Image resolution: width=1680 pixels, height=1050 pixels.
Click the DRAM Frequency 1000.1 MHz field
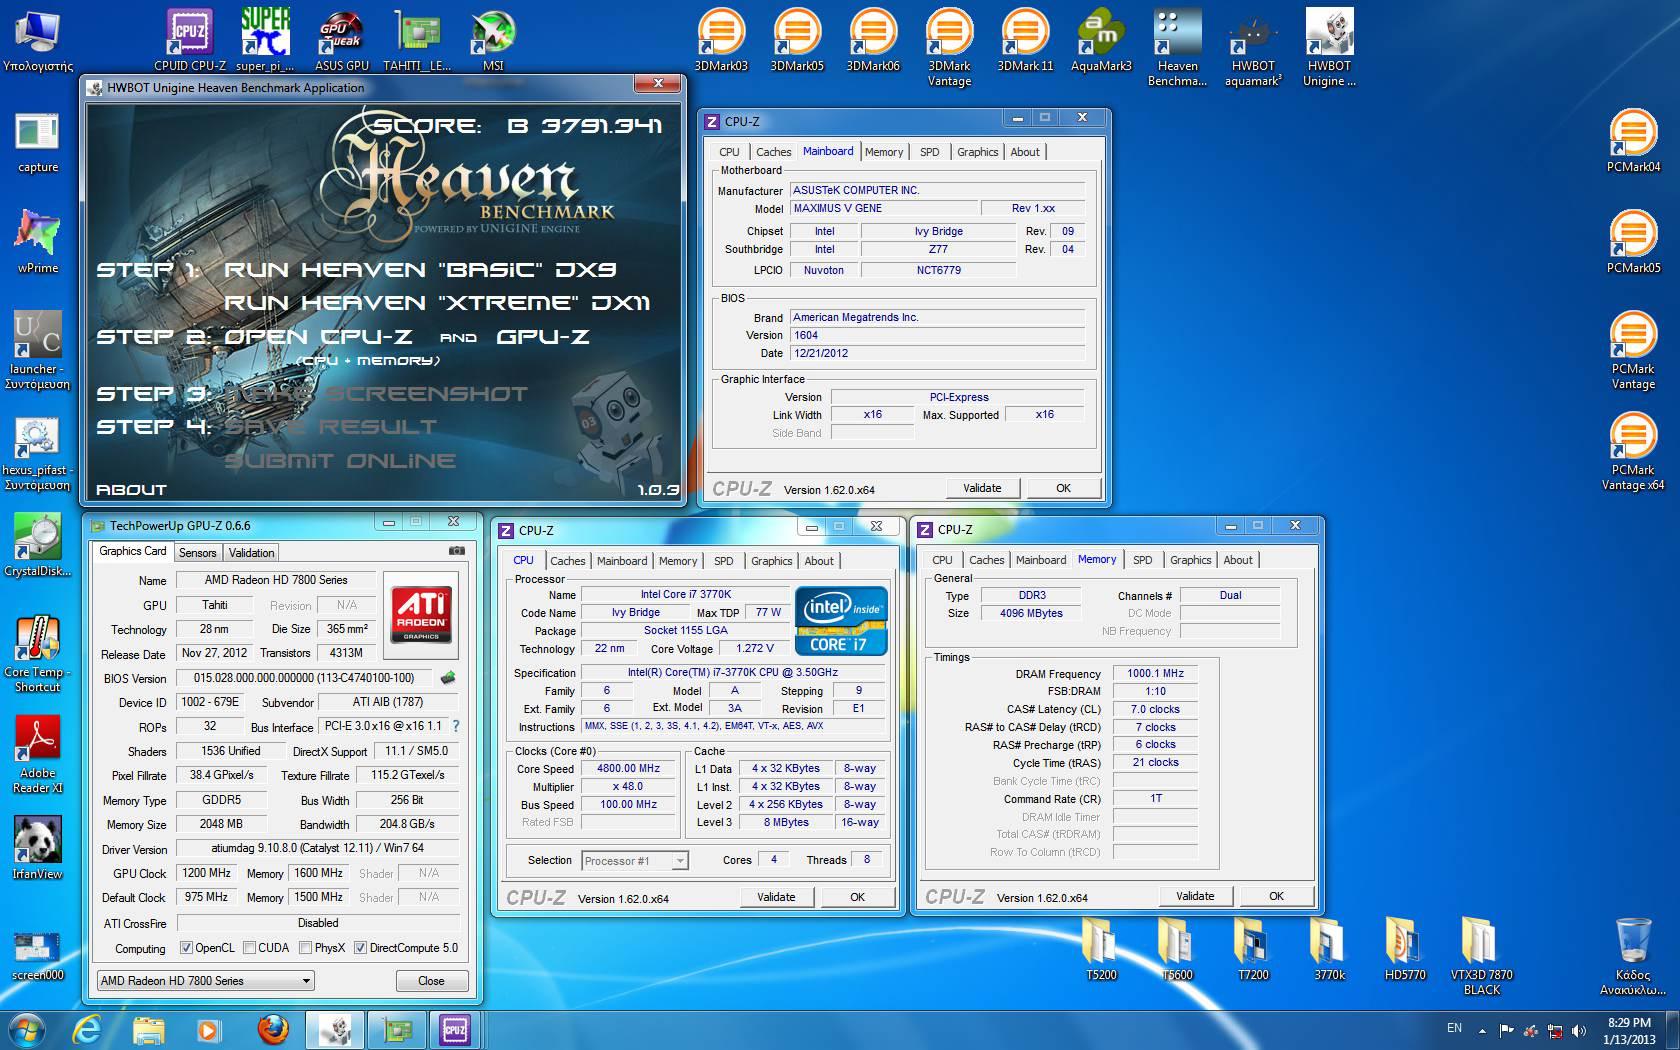(x=1155, y=674)
